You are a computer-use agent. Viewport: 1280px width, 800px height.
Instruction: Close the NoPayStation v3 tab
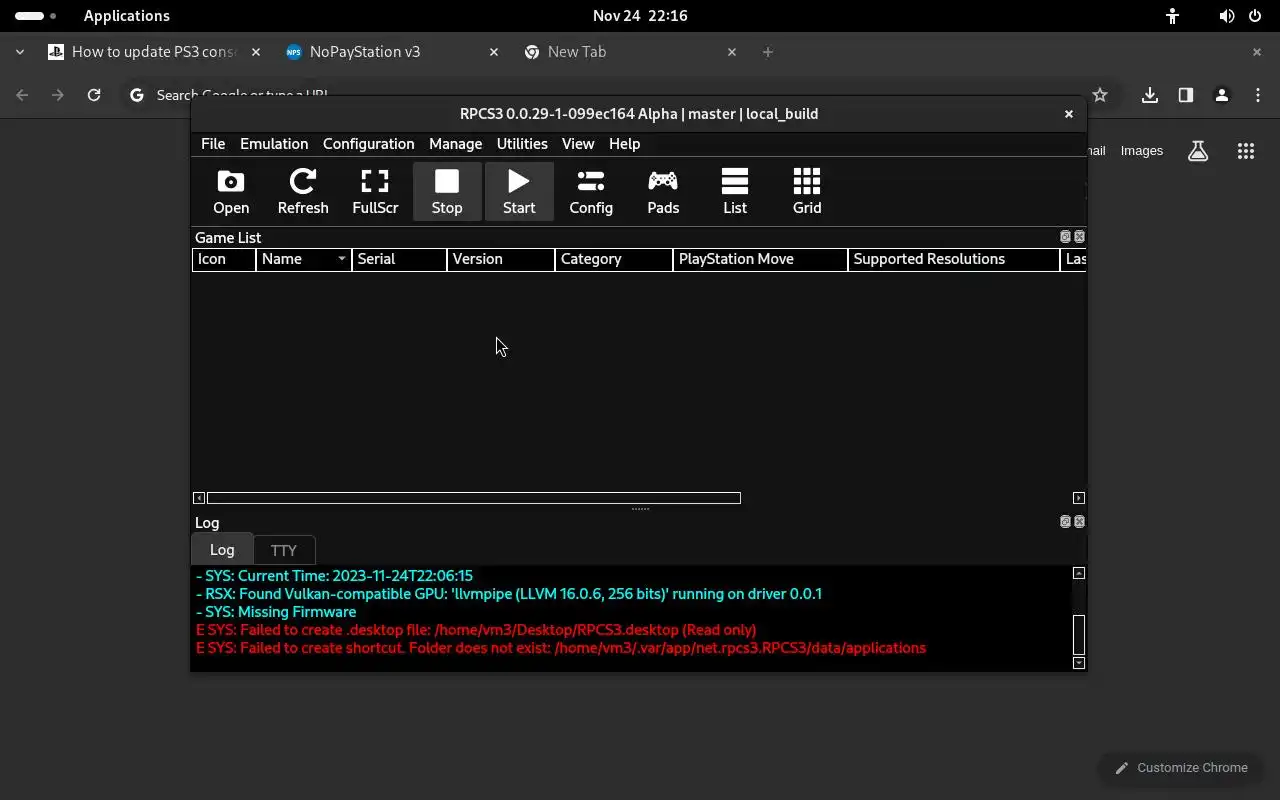494,52
